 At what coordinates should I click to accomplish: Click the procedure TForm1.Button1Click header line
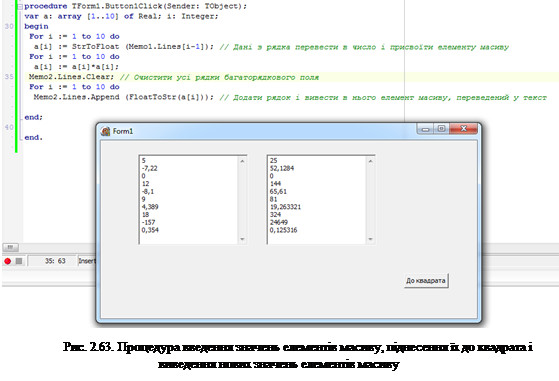point(135,6)
